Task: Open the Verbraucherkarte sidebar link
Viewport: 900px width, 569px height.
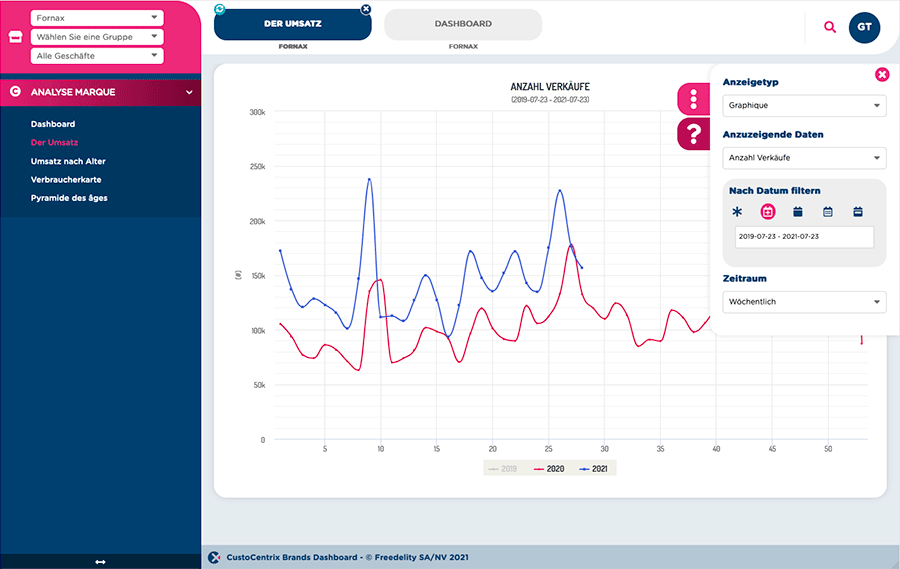Action: point(66,180)
